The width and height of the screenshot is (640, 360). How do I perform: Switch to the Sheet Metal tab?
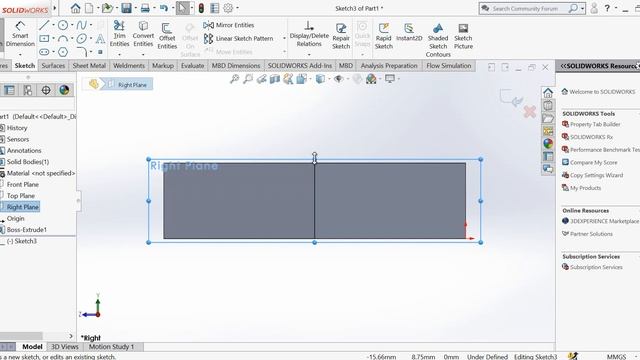coord(89,65)
